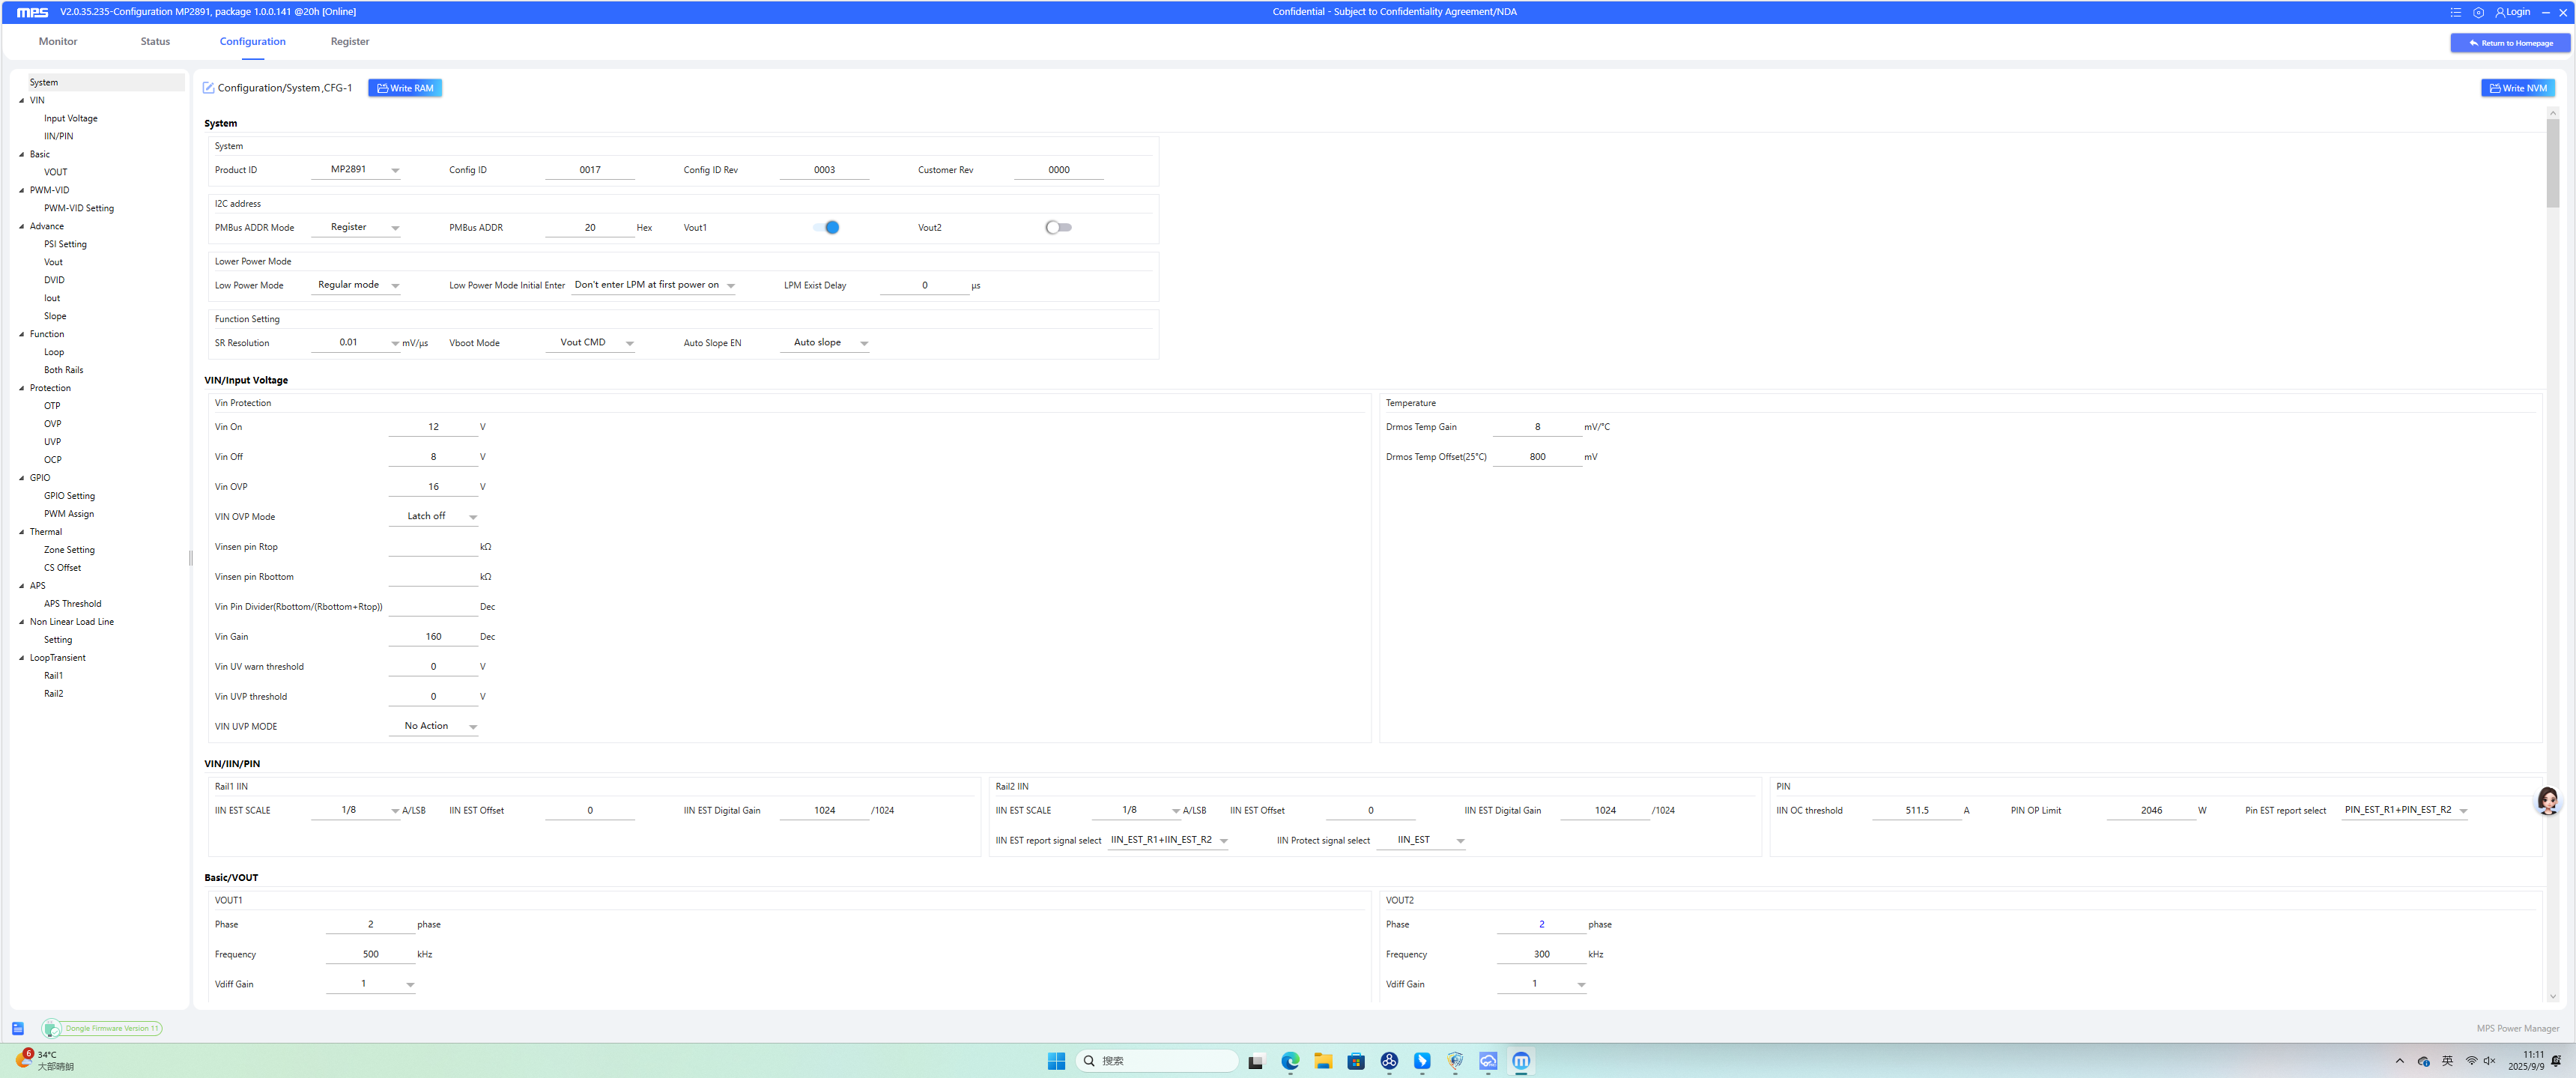Click the edit icon beside Configuration/System path
The image size is (2576, 1078).
pyautogui.click(x=208, y=88)
